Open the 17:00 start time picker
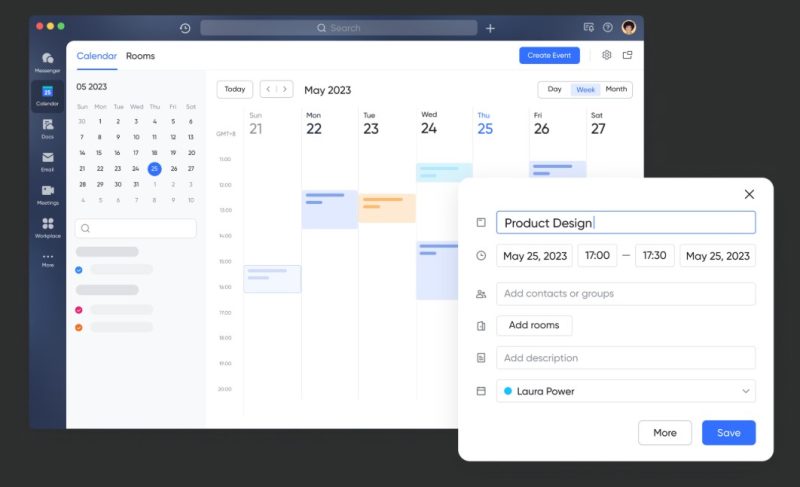The width and height of the screenshot is (800, 487). click(x=597, y=255)
